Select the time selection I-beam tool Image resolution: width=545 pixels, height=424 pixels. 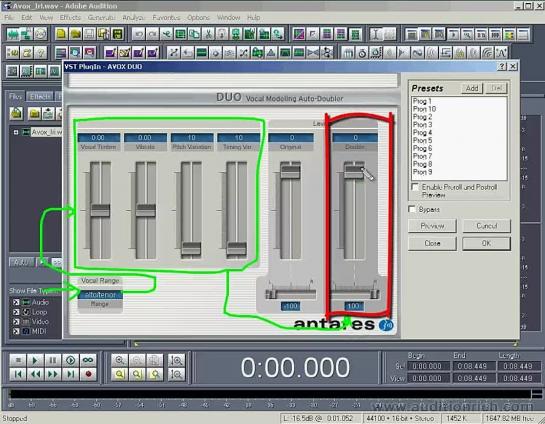point(375,34)
